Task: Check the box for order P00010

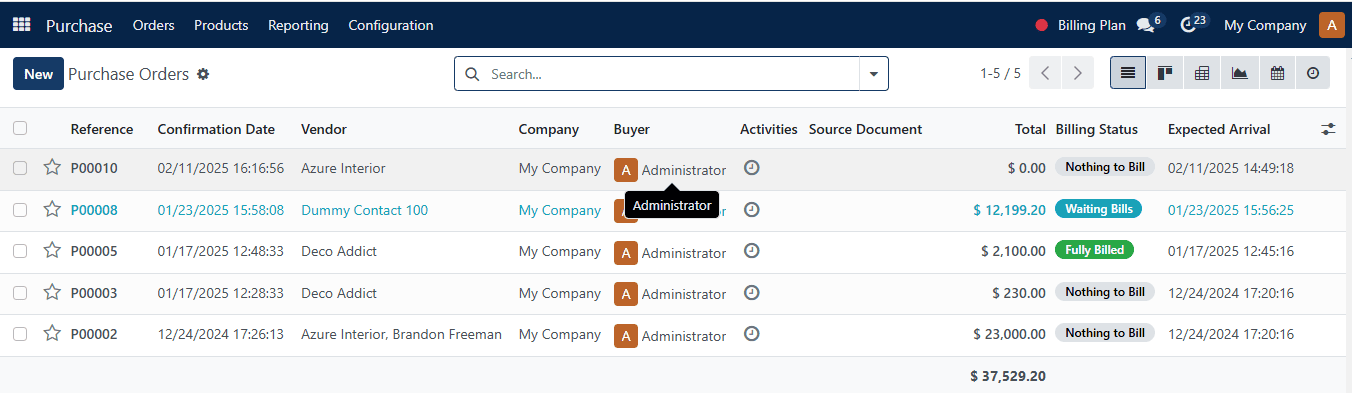Action: click(20, 168)
